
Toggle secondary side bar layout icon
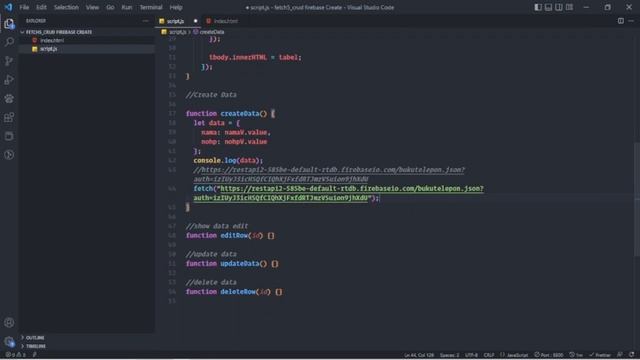click(559, 7)
